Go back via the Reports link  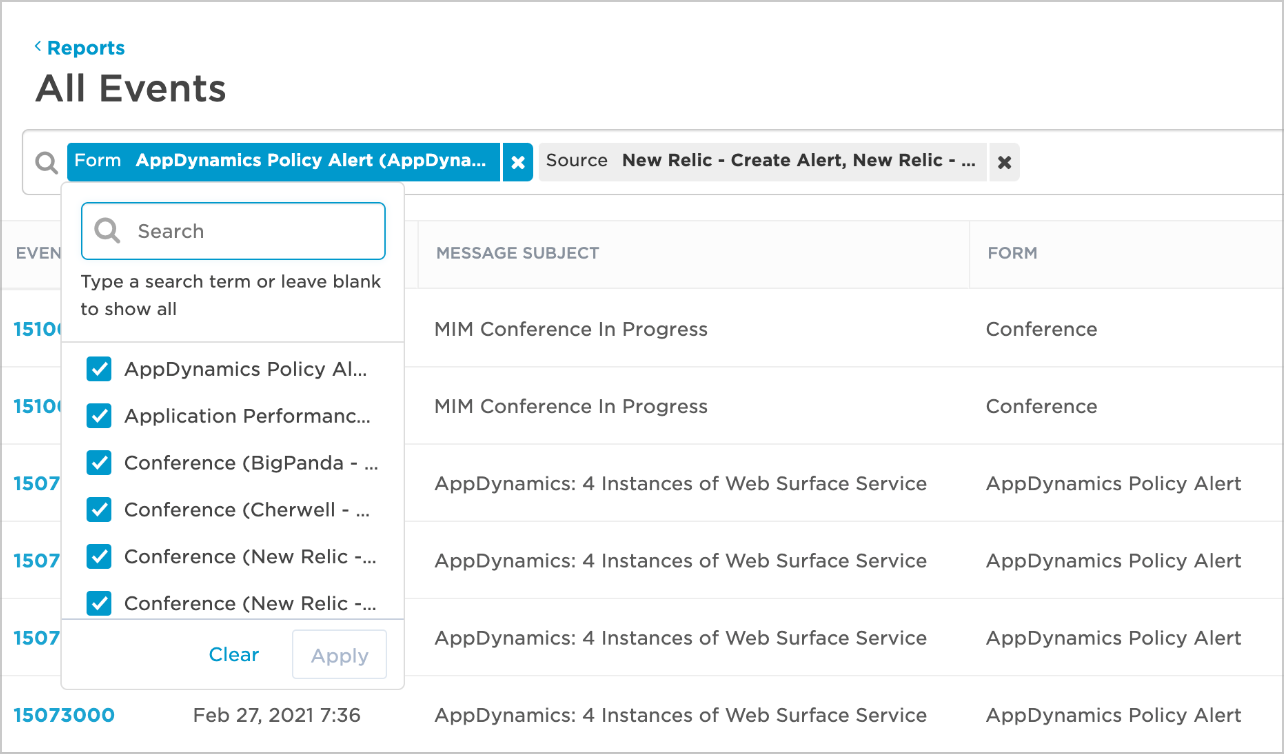click(86, 48)
